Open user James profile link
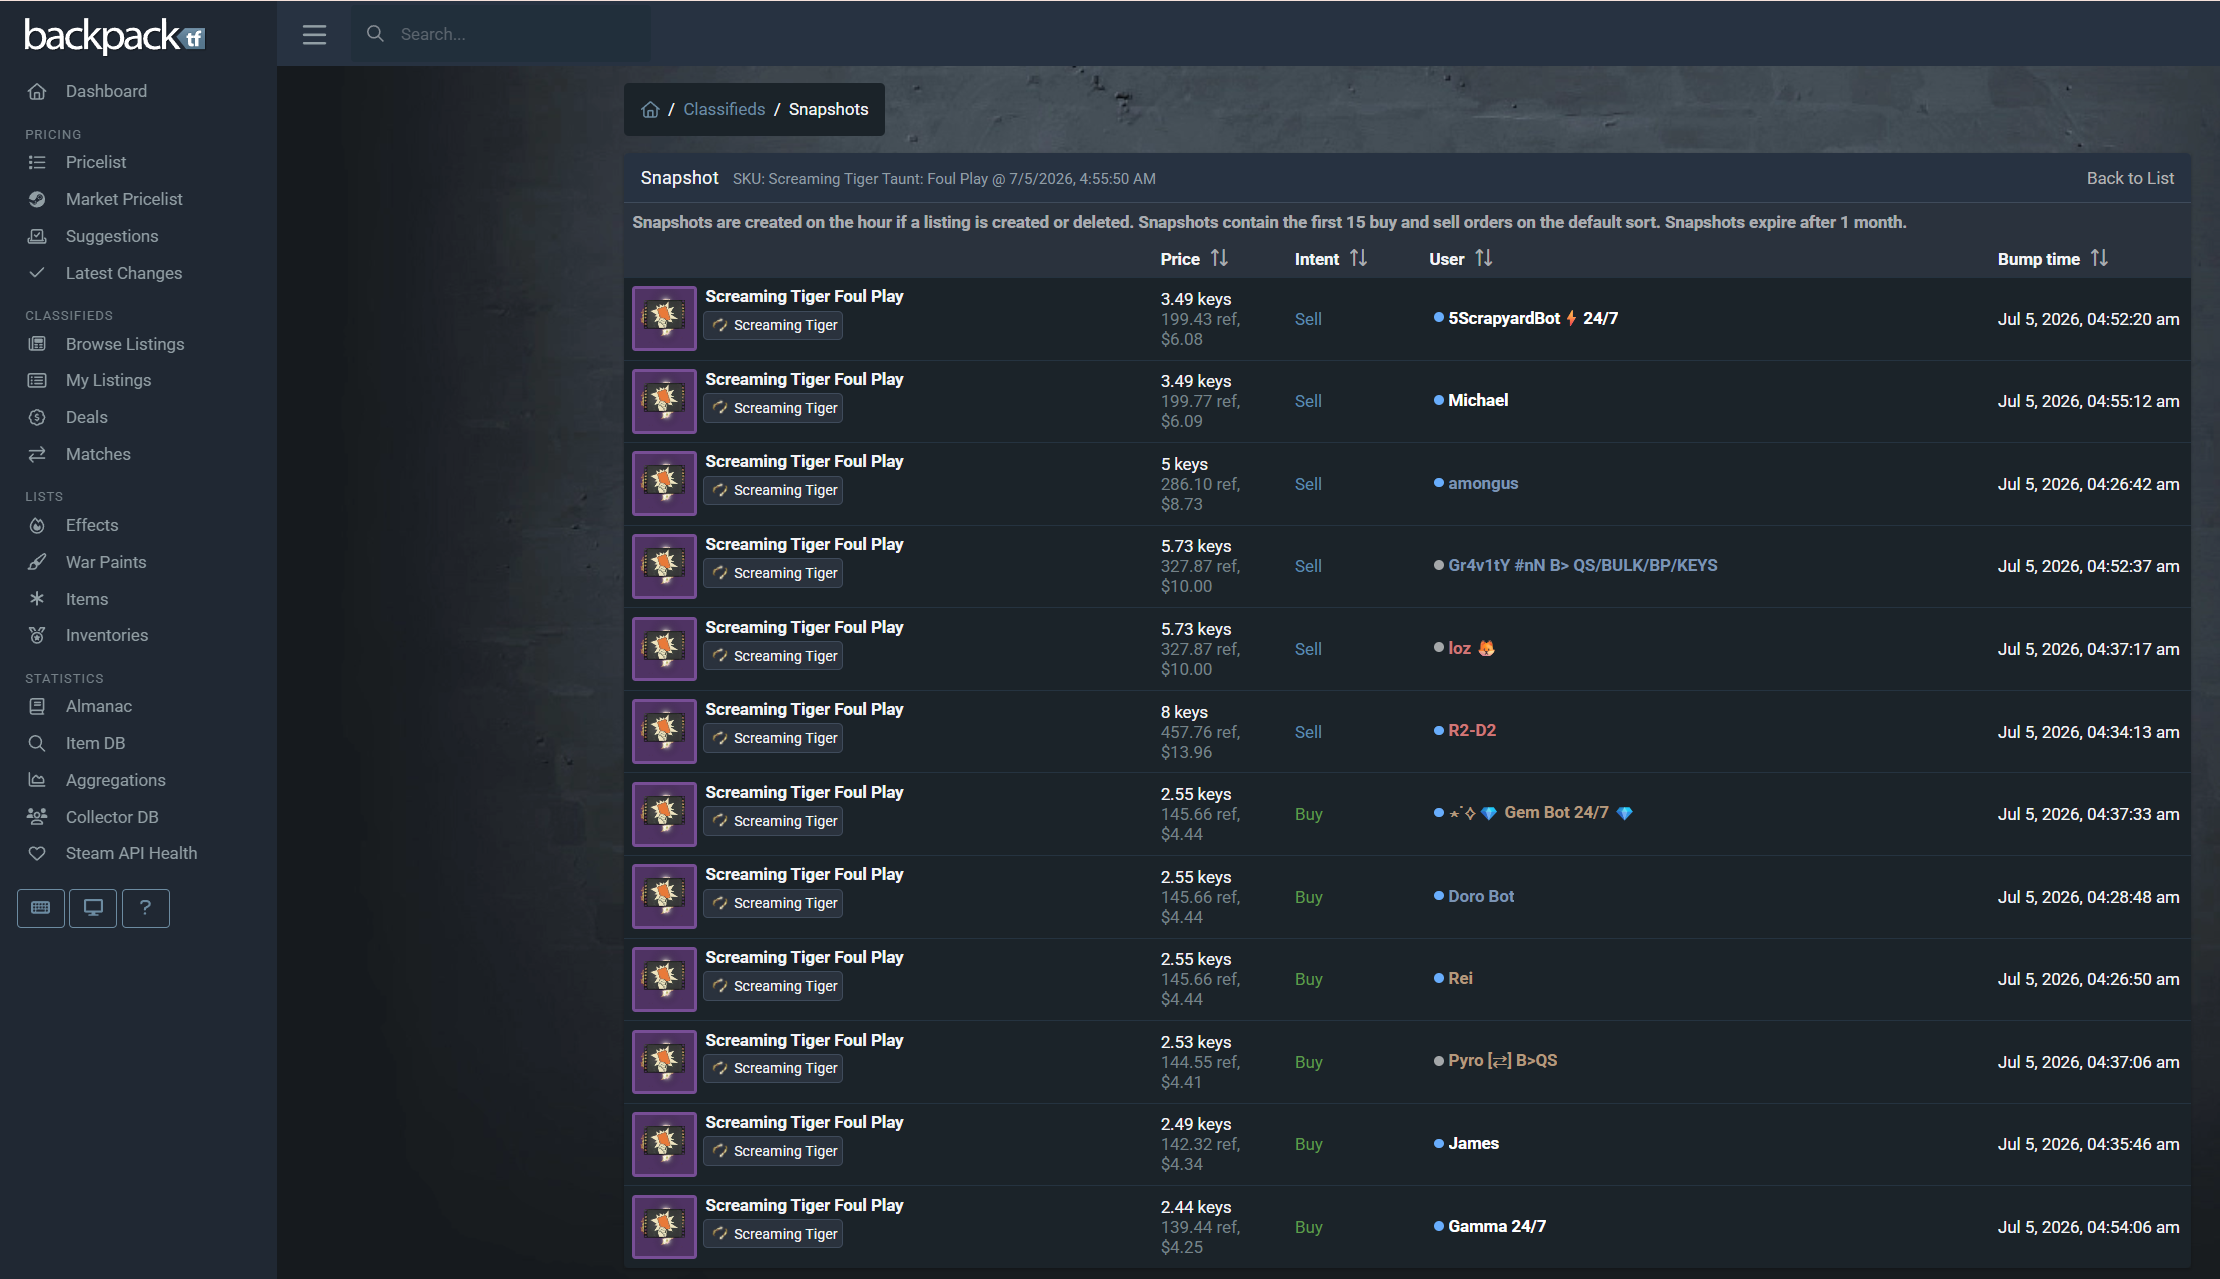The width and height of the screenshot is (2220, 1279). coord(1473,1144)
